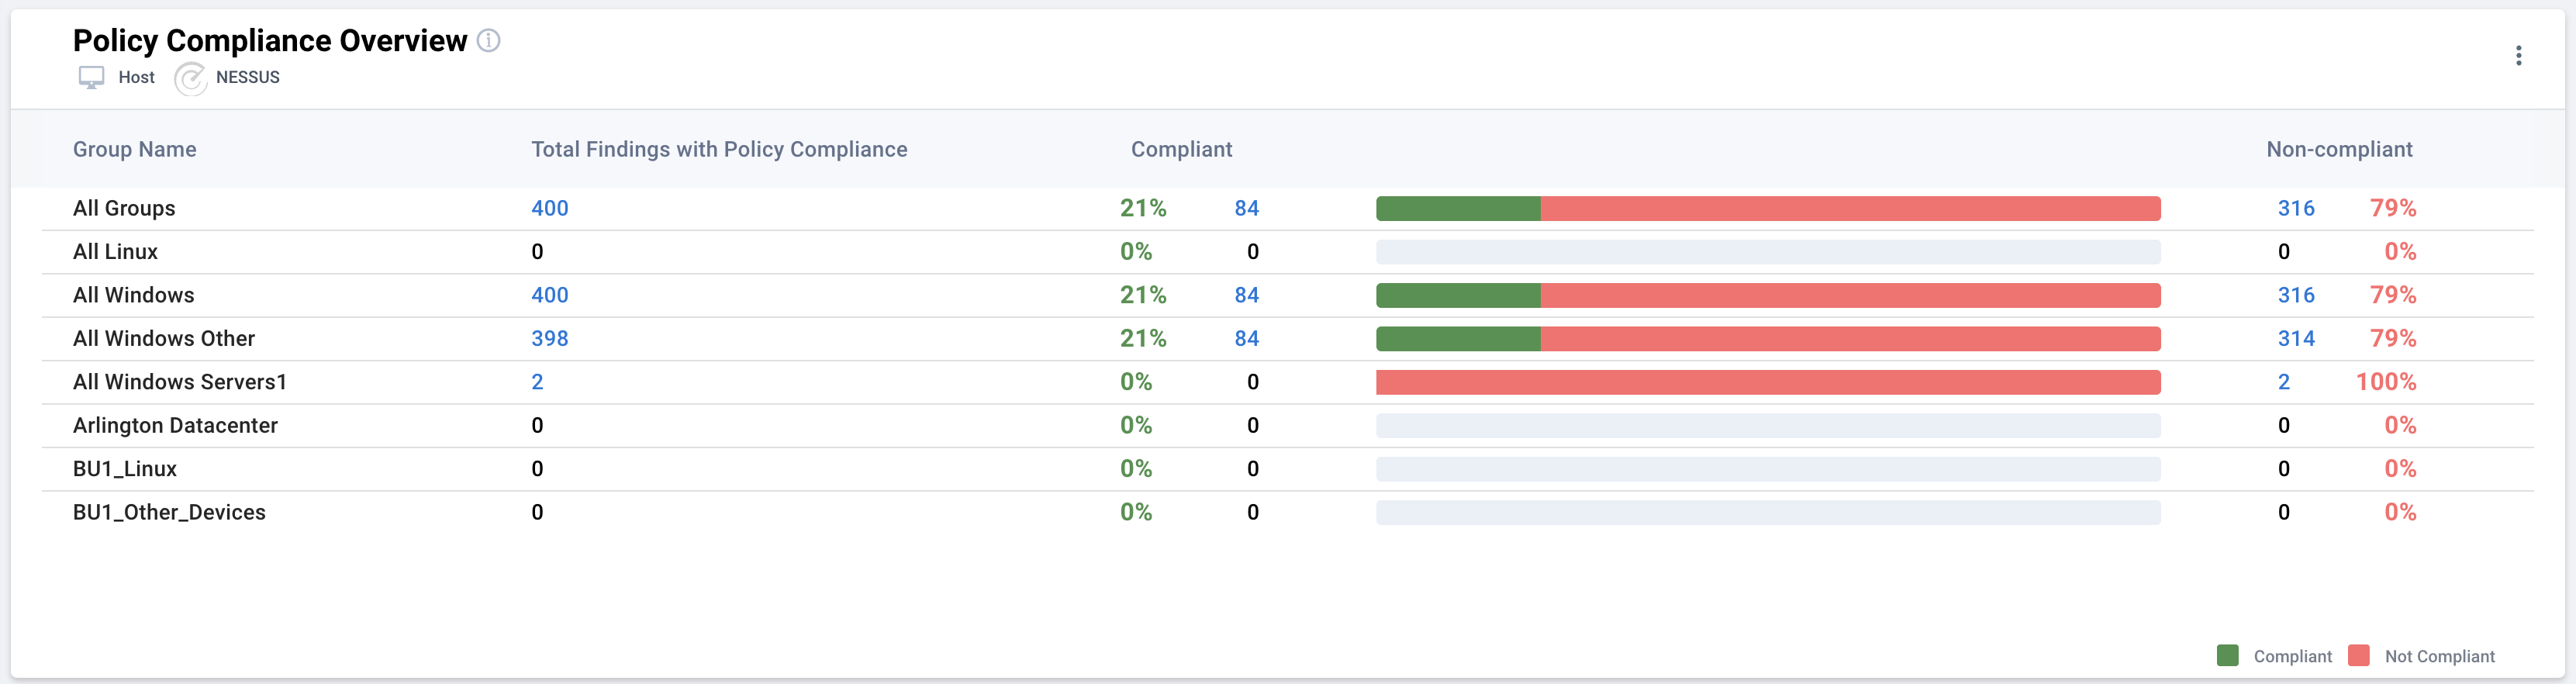Open All Windows Other non-compliant 314 count
This screenshot has width=2576, height=684.
[2295, 338]
